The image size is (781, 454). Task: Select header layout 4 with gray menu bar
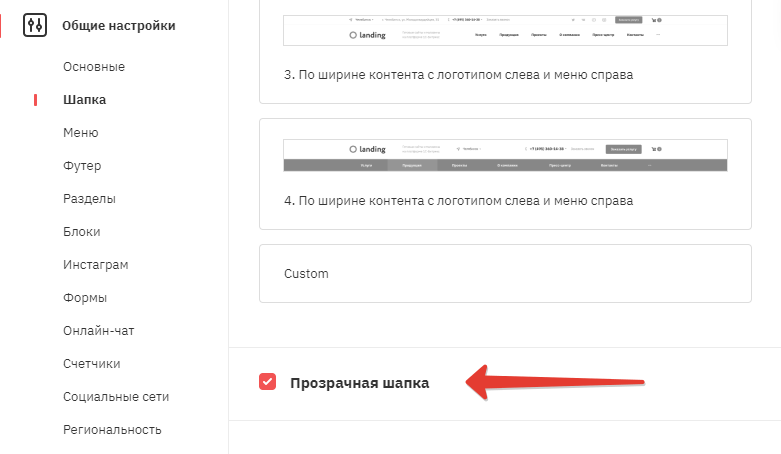pyautogui.click(x=505, y=155)
